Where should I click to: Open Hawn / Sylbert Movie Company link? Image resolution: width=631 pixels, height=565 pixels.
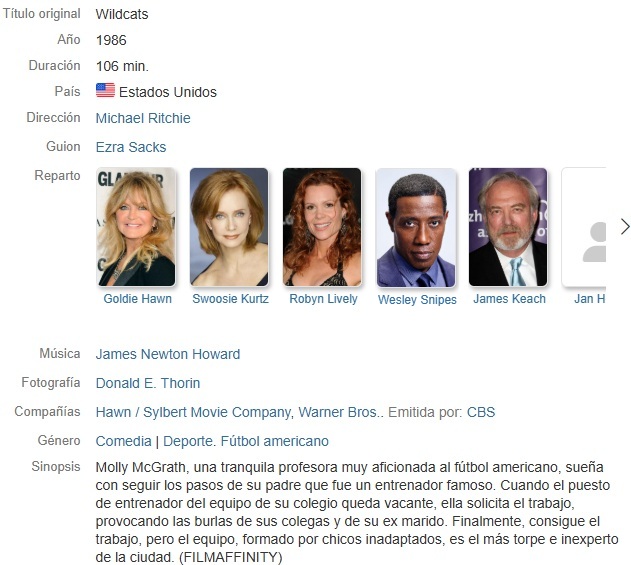(193, 412)
